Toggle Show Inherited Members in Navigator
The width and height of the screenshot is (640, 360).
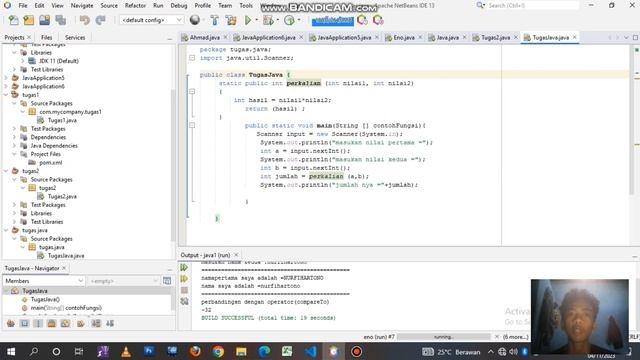tap(11, 323)
